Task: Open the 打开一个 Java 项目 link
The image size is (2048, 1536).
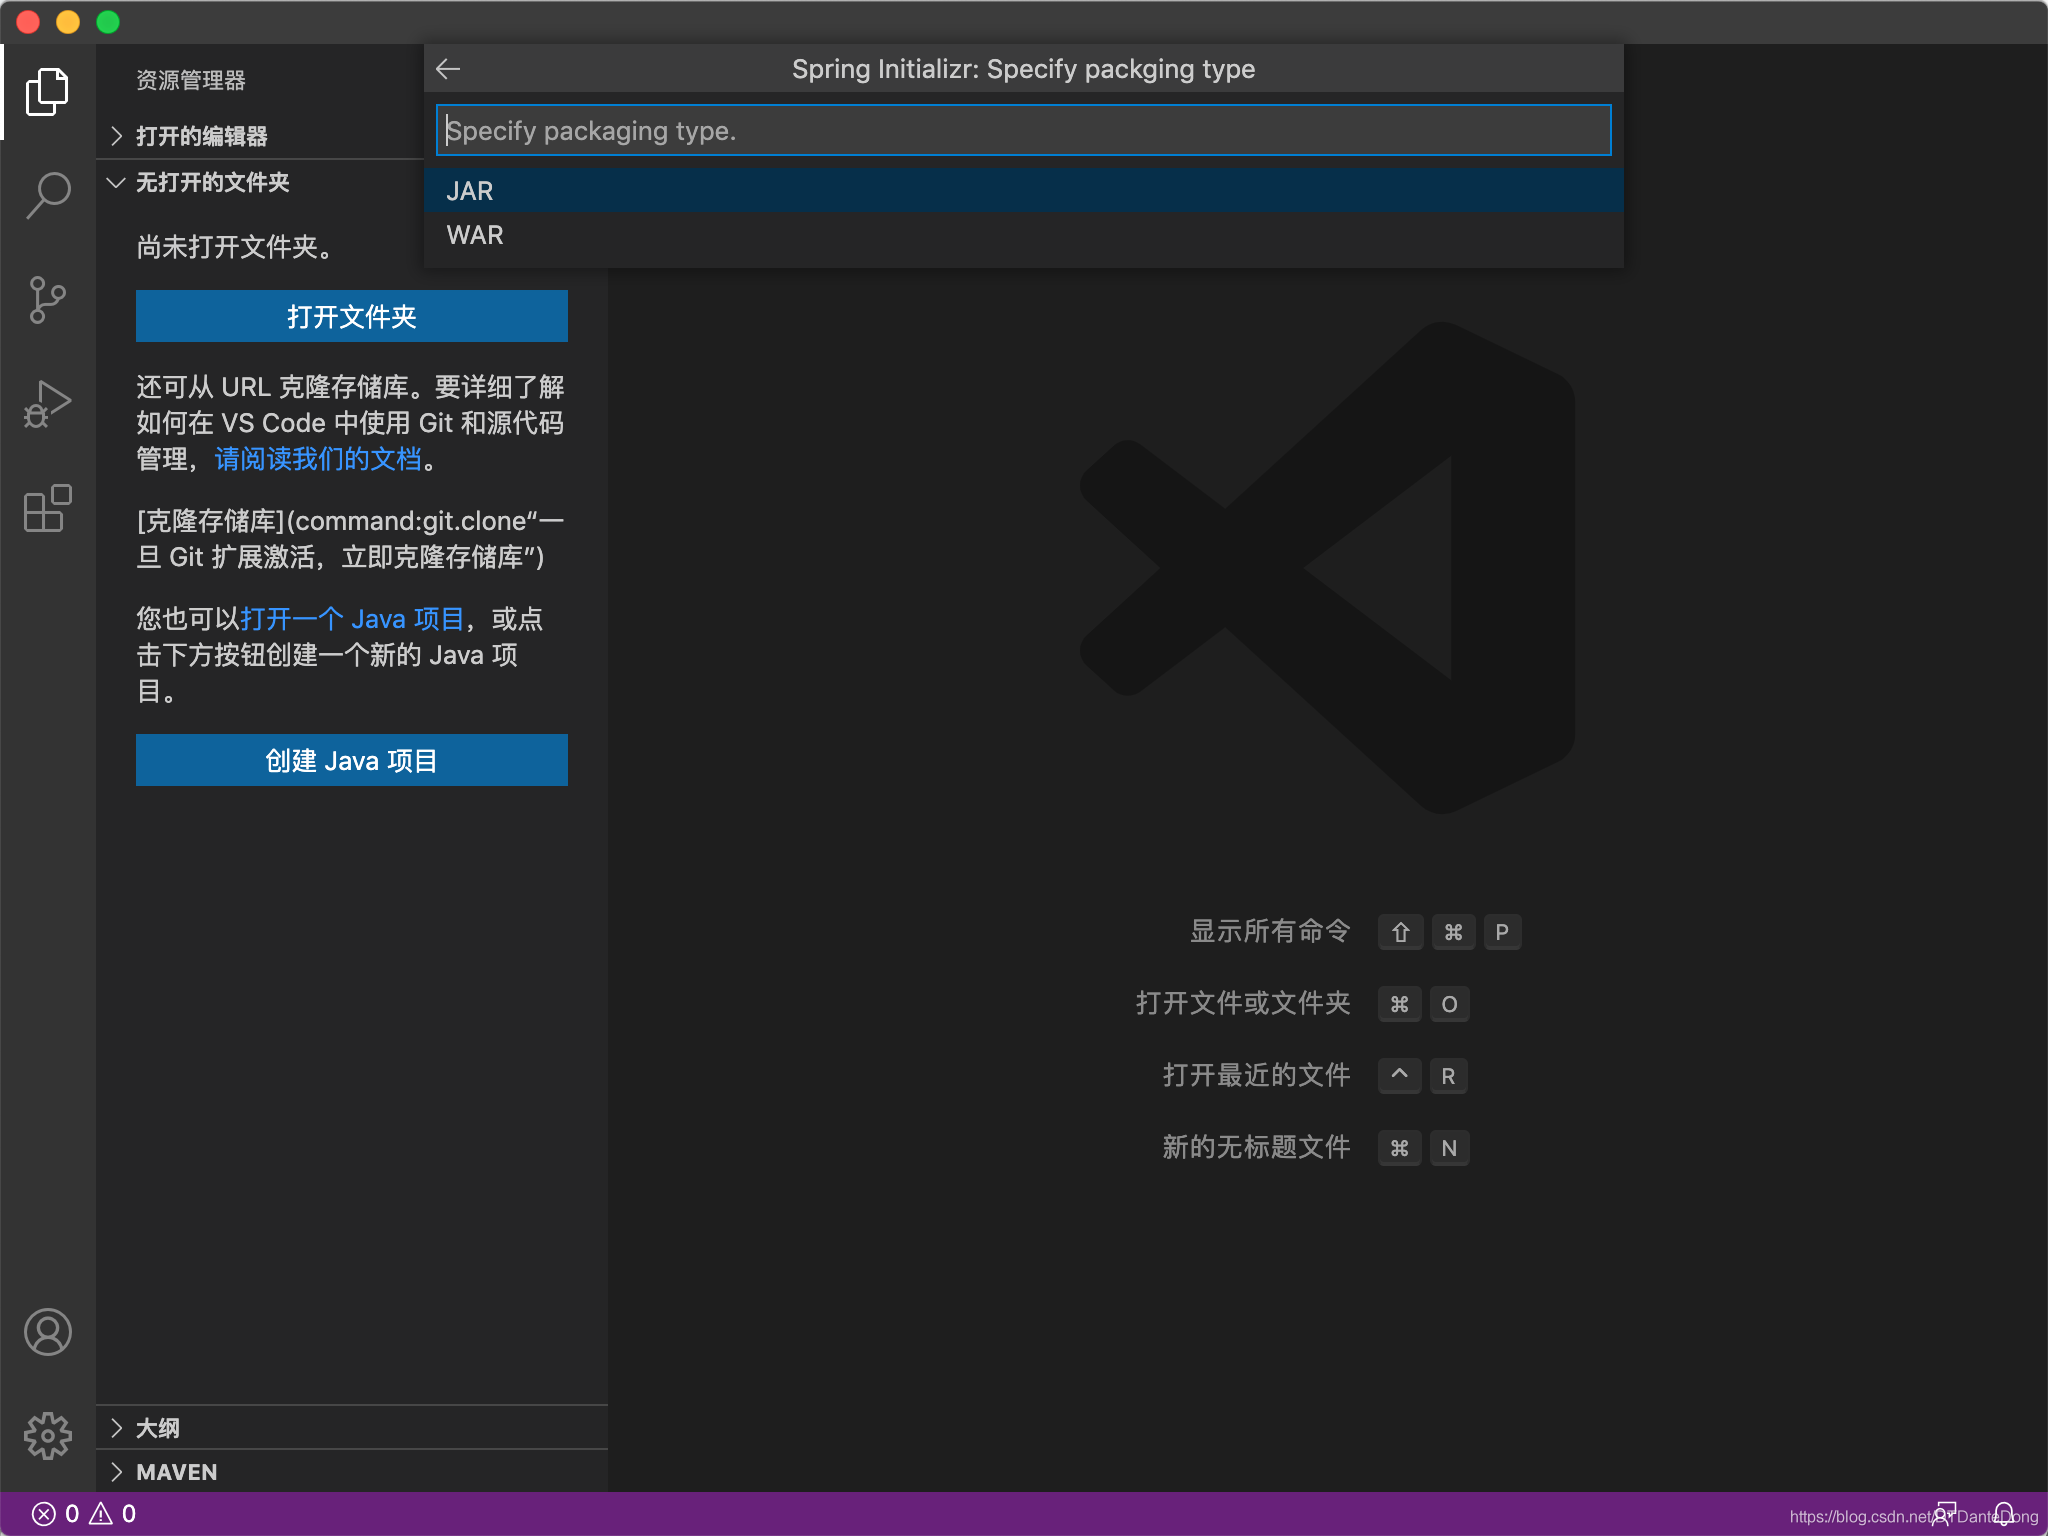Action: coord(352,619)
